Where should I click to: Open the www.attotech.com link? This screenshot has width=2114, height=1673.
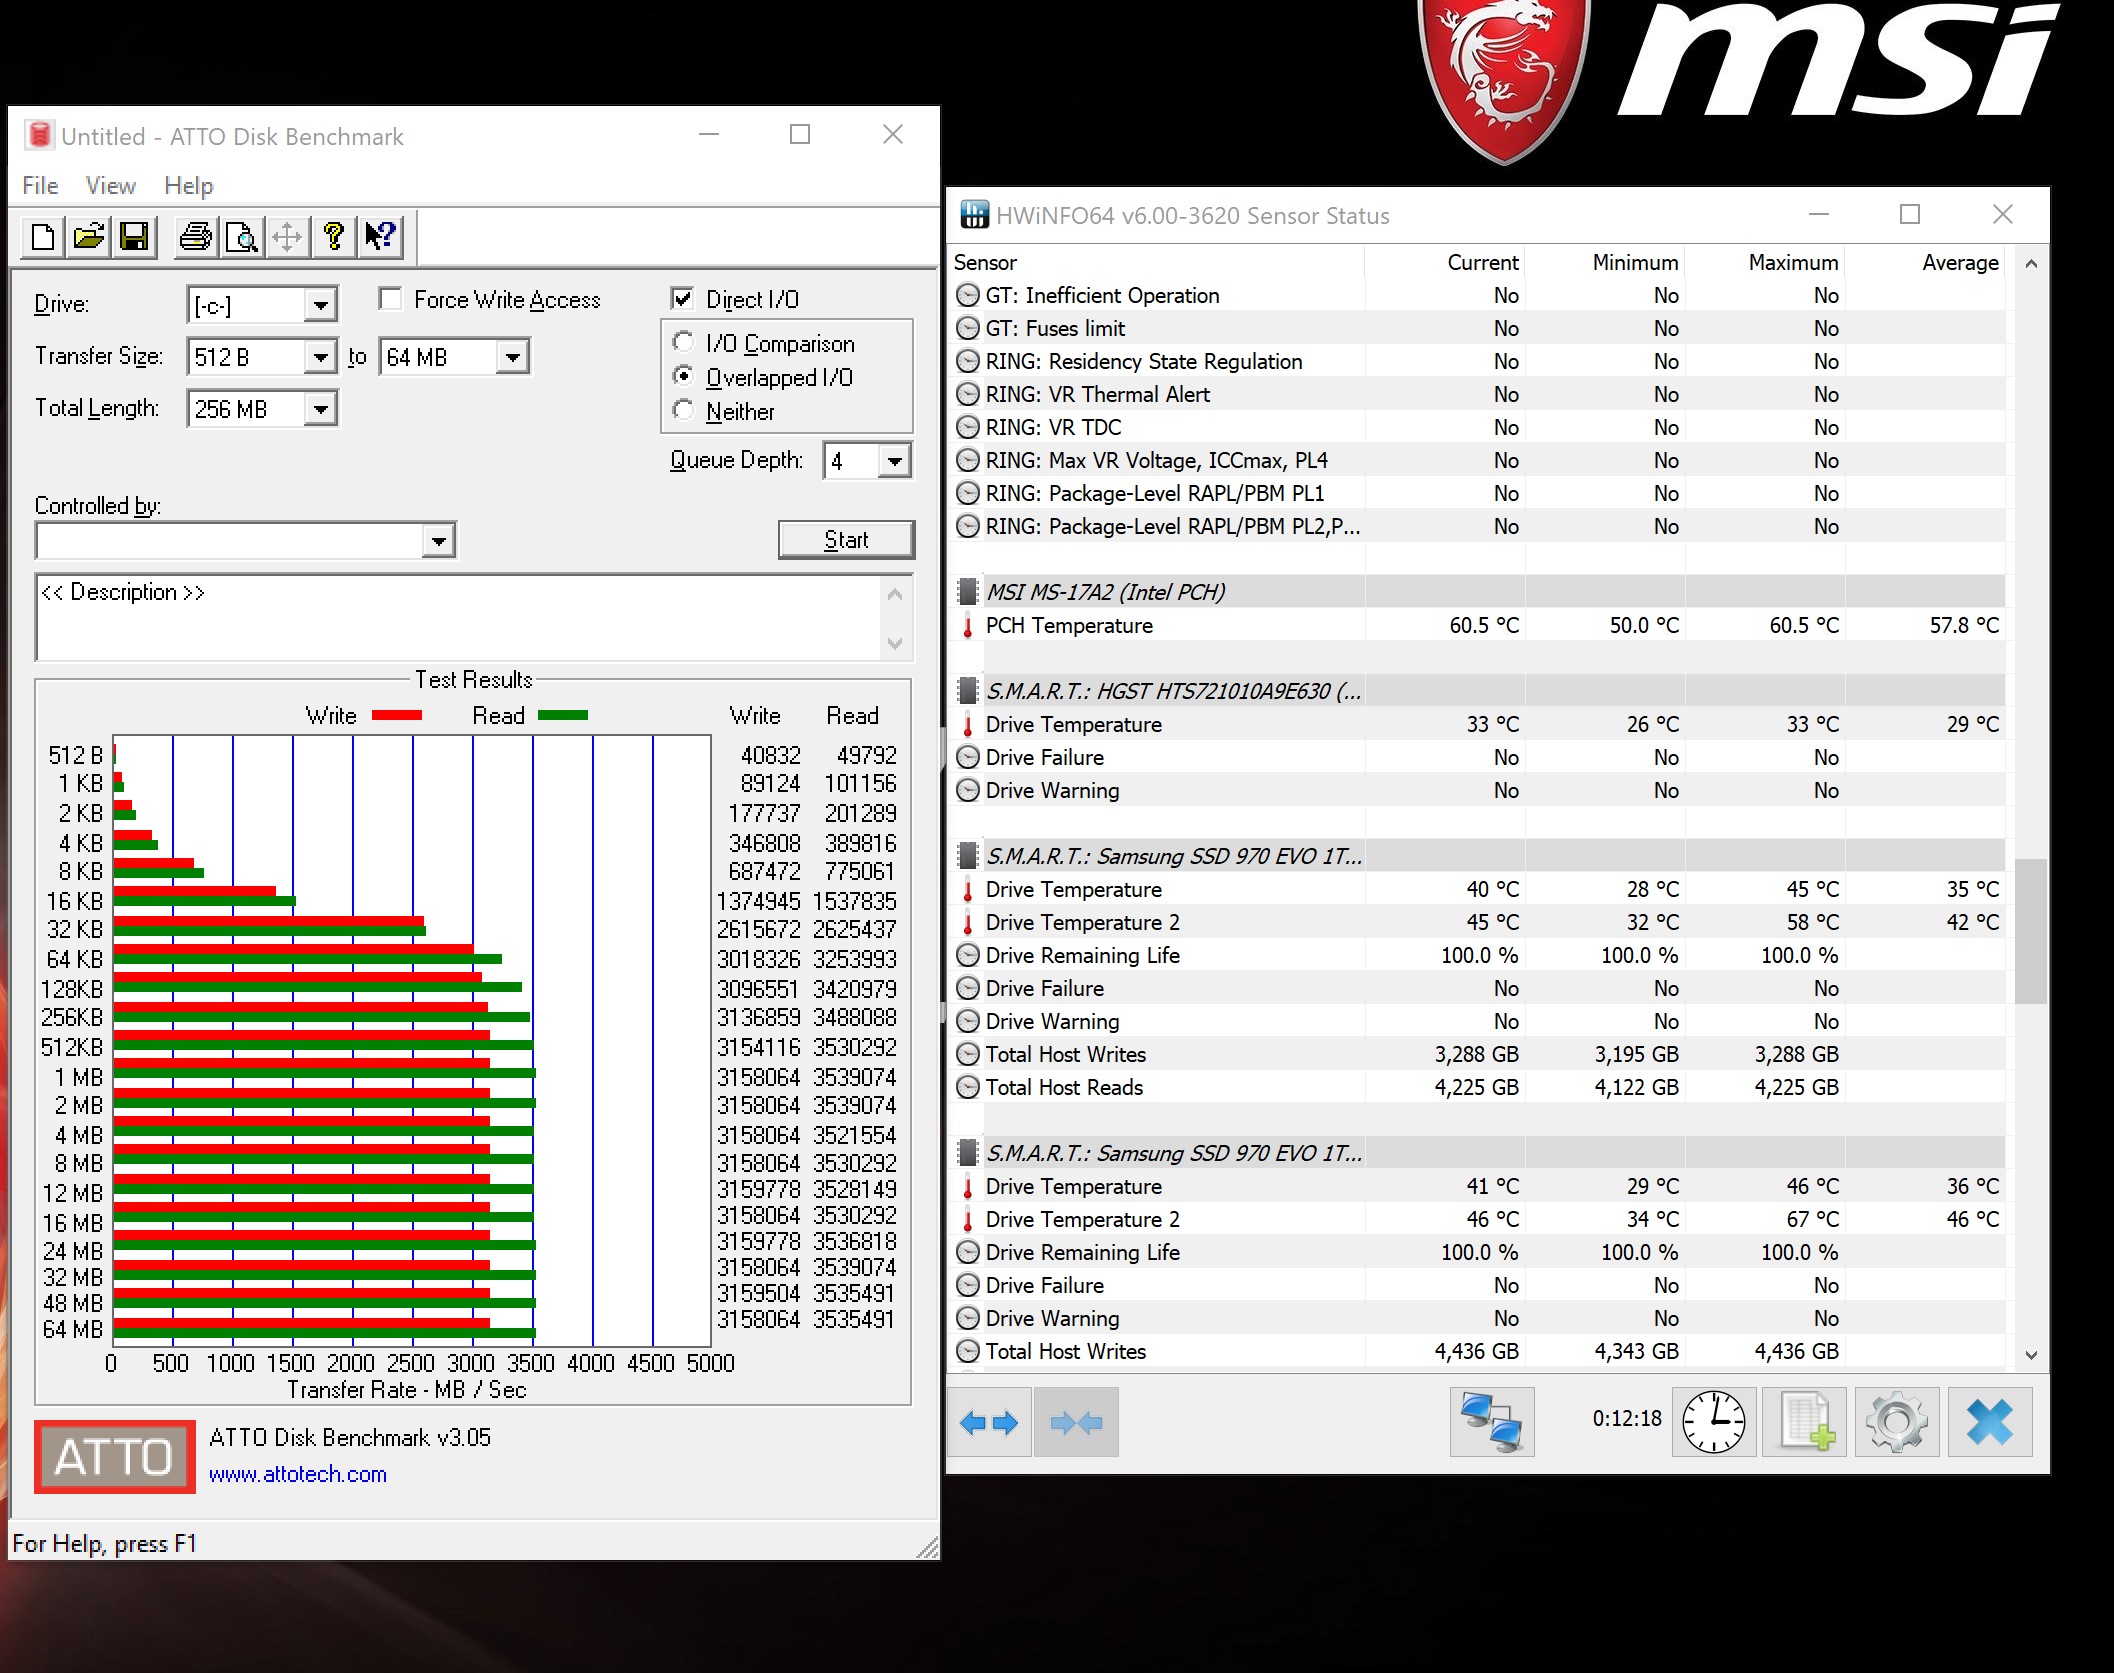coord(298,1474)
